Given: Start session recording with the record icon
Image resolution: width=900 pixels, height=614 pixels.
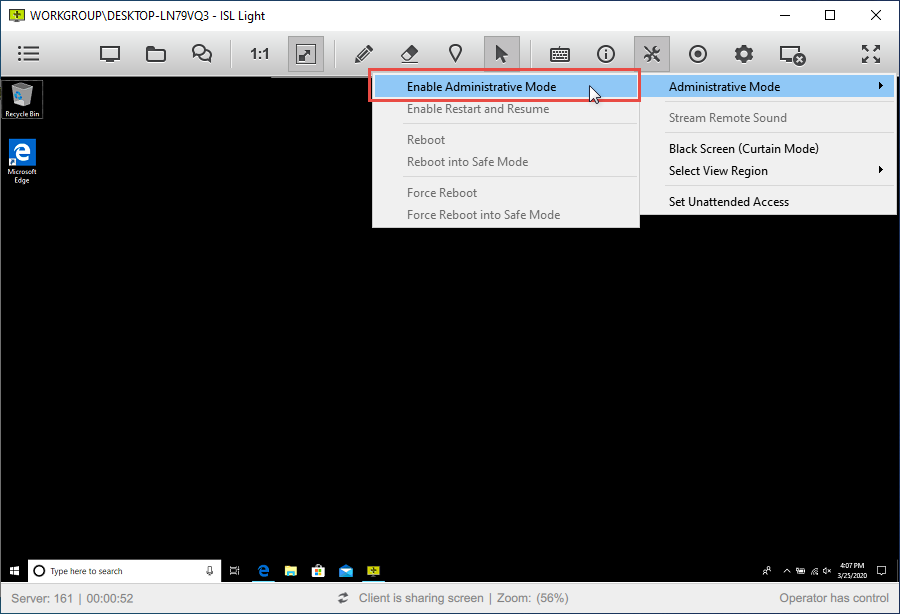Looking at the screenshot, I should [x=698, y=54].
